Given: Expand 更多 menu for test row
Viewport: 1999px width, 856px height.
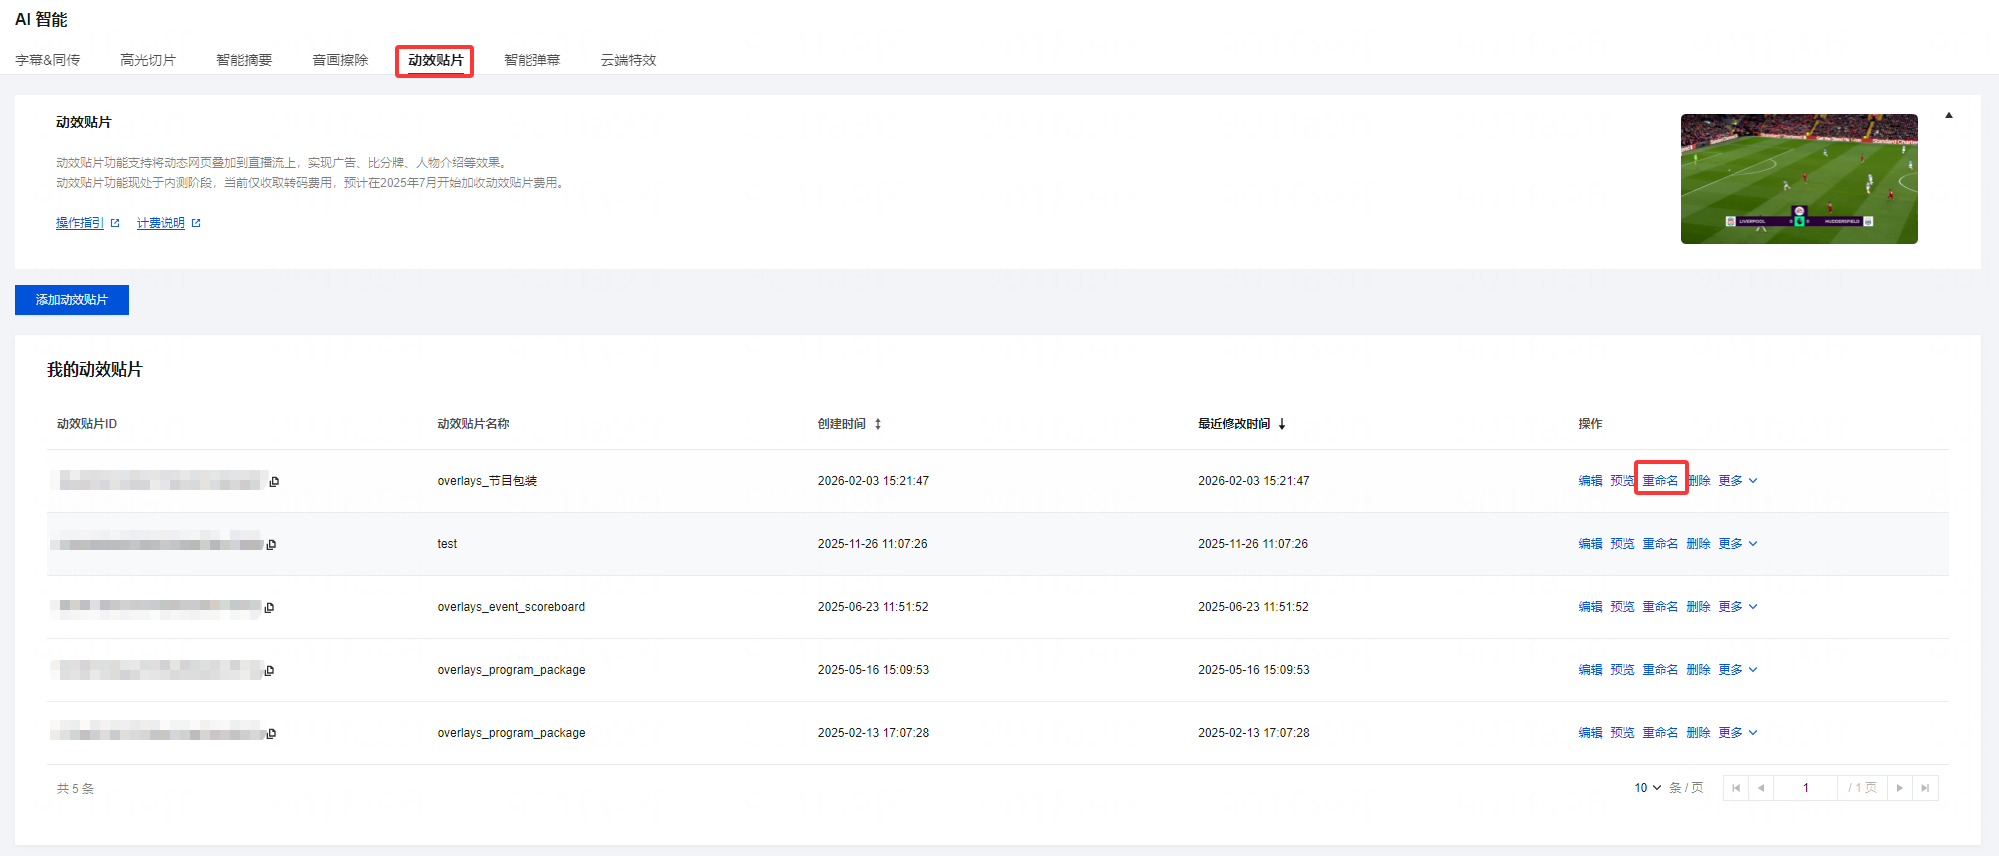Looking at the screenshot, I should [x=1738, y=544].
